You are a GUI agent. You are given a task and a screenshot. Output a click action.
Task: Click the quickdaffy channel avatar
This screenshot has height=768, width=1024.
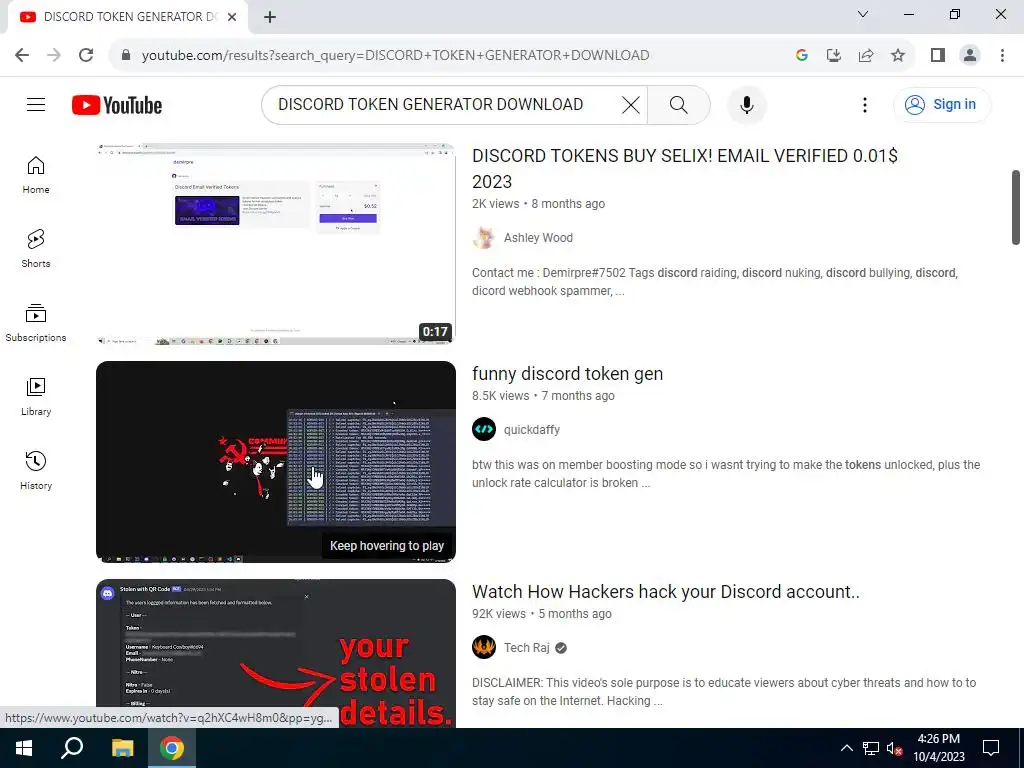(x=484, y=430)
